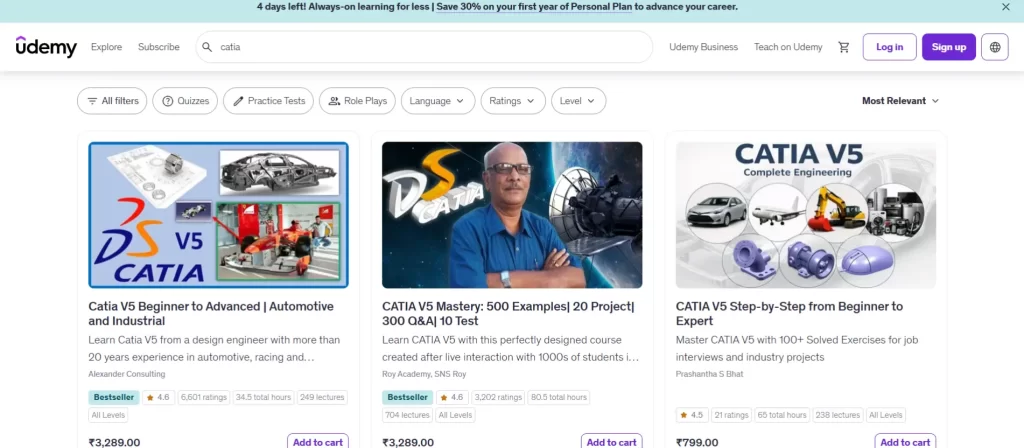Close the promotional banner
The width and height of the screenshot is (1024, 448).
(x=1006, y=7)
